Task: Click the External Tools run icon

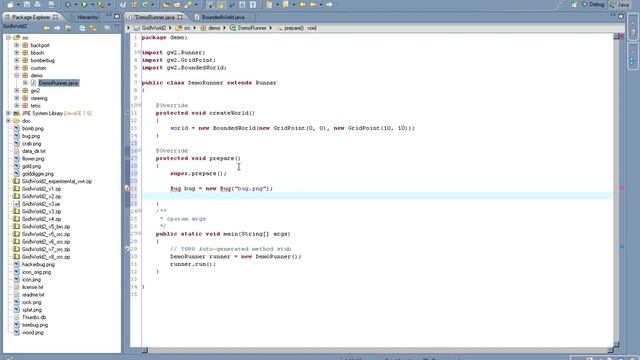Action: tap(101, 4)
